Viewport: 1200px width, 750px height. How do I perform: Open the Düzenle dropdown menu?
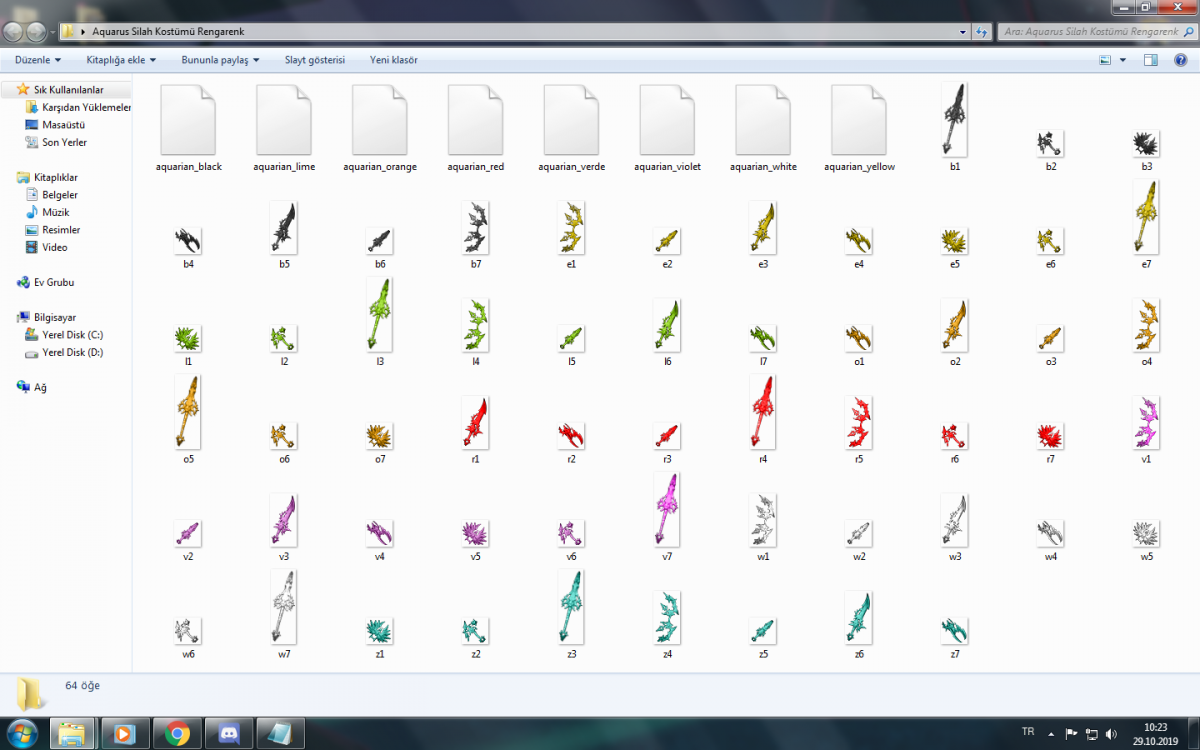pos(39,60)
